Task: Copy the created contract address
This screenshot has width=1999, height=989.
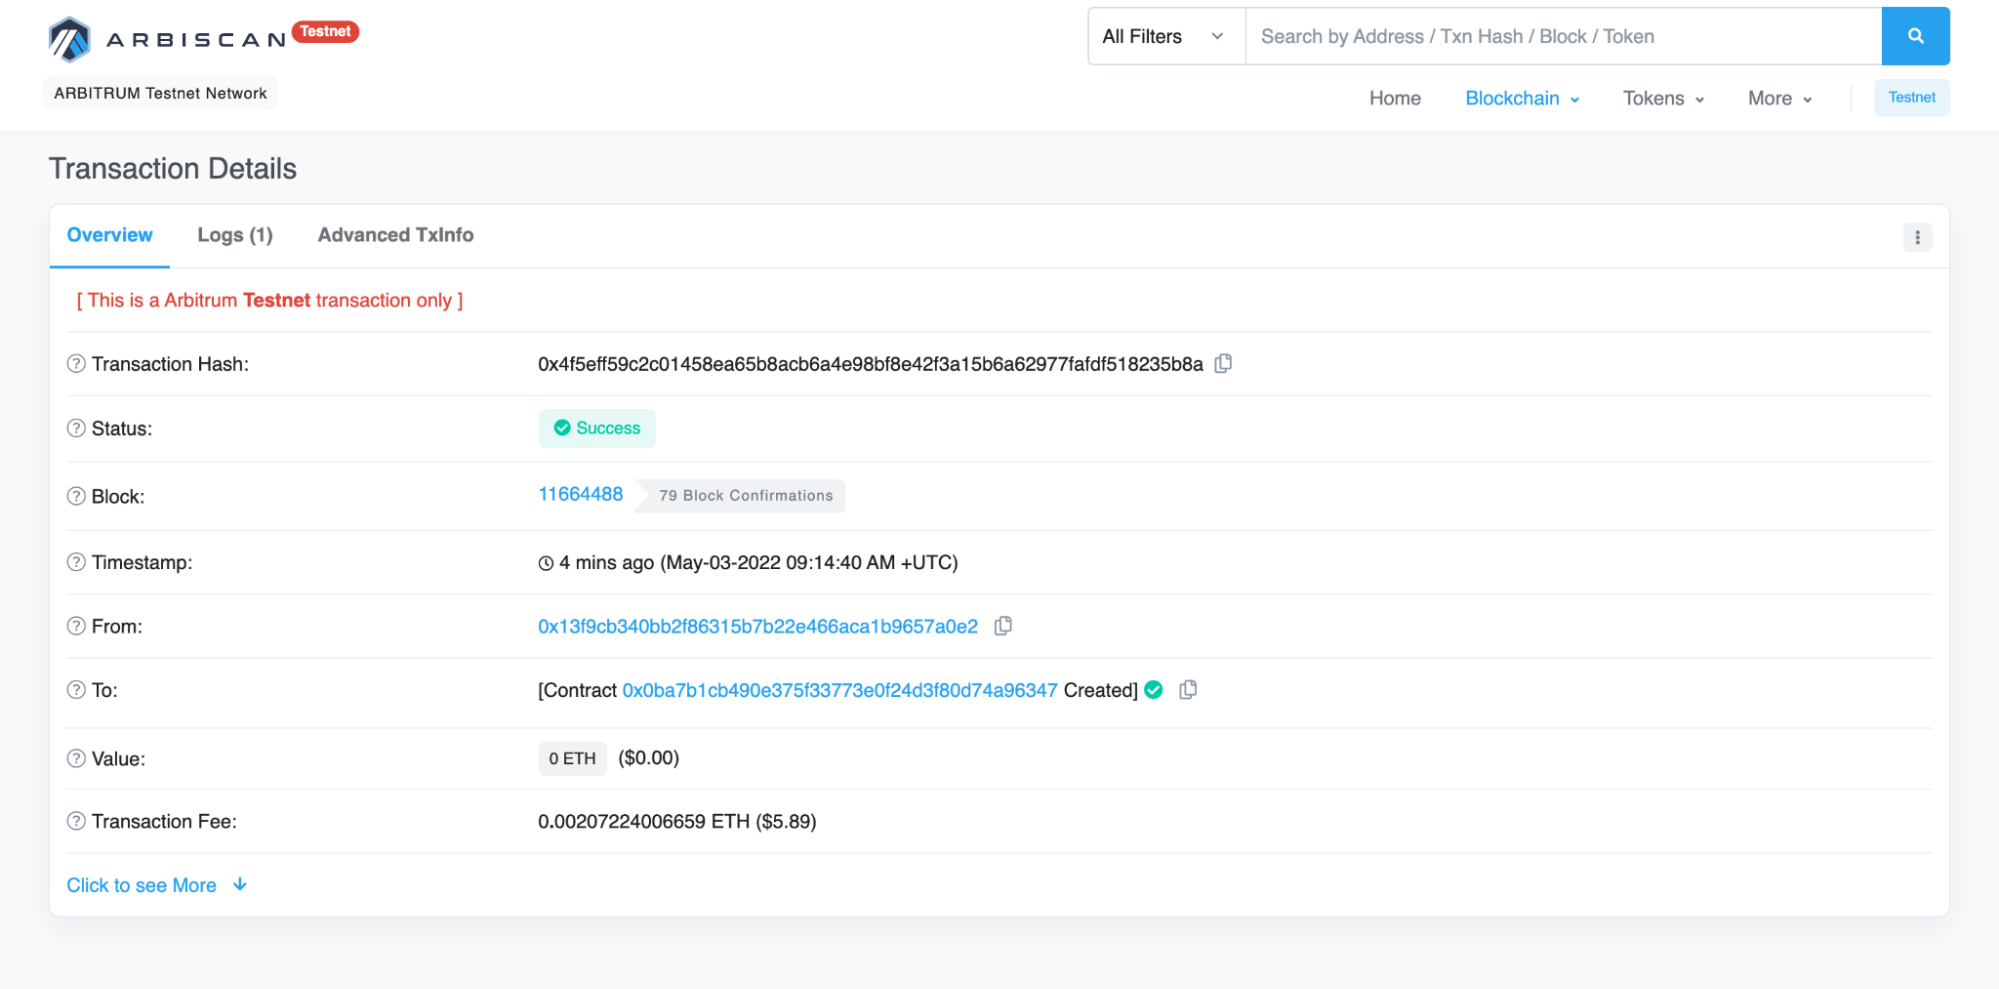Action: pos(1187,690)
